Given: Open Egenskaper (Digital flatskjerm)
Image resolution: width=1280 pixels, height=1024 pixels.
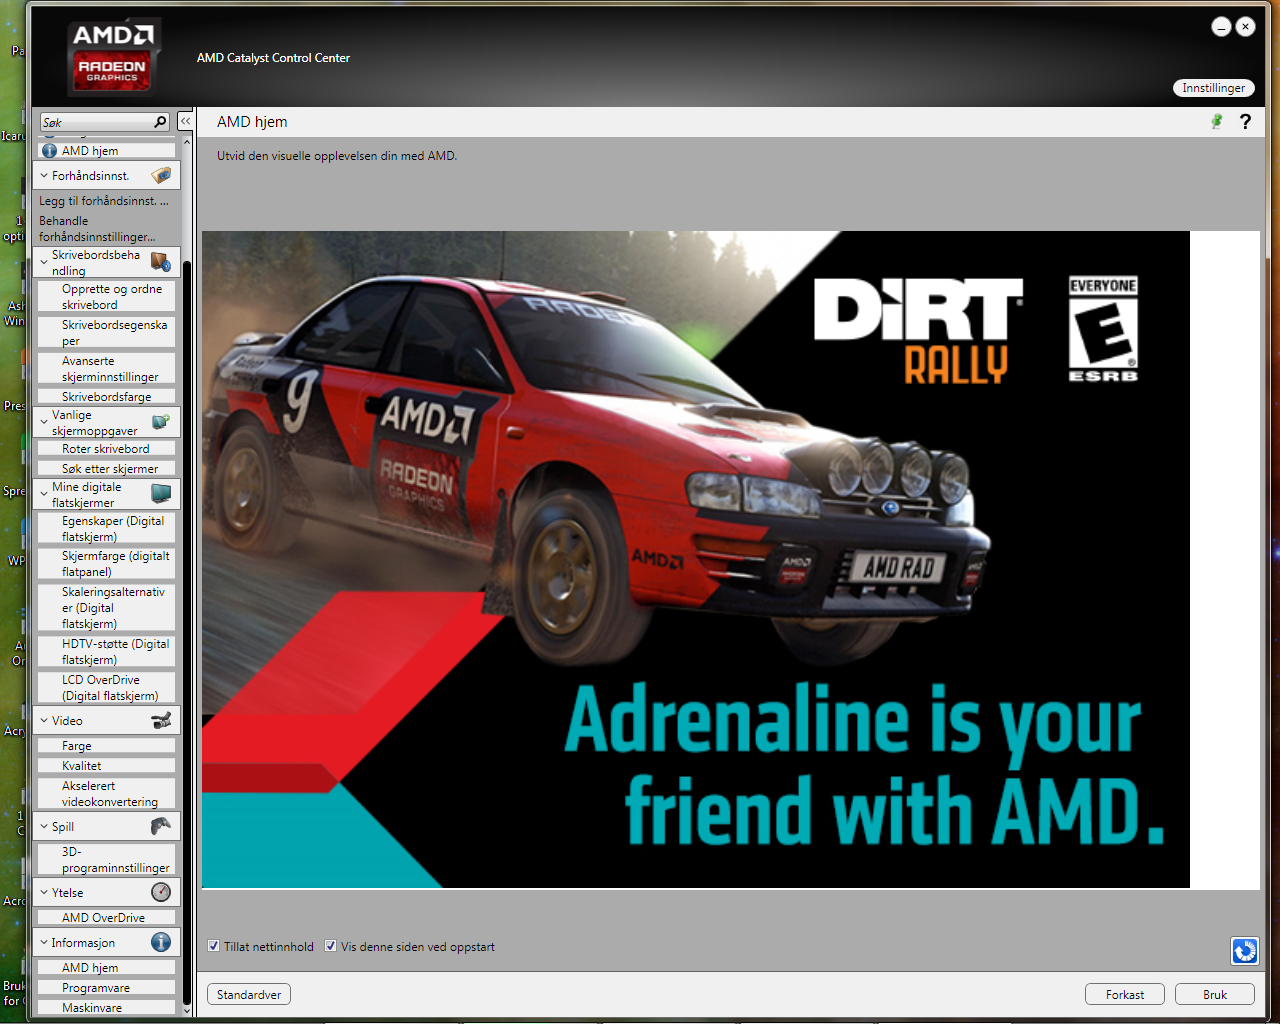Looking at the screenshot, I should 106,528.
